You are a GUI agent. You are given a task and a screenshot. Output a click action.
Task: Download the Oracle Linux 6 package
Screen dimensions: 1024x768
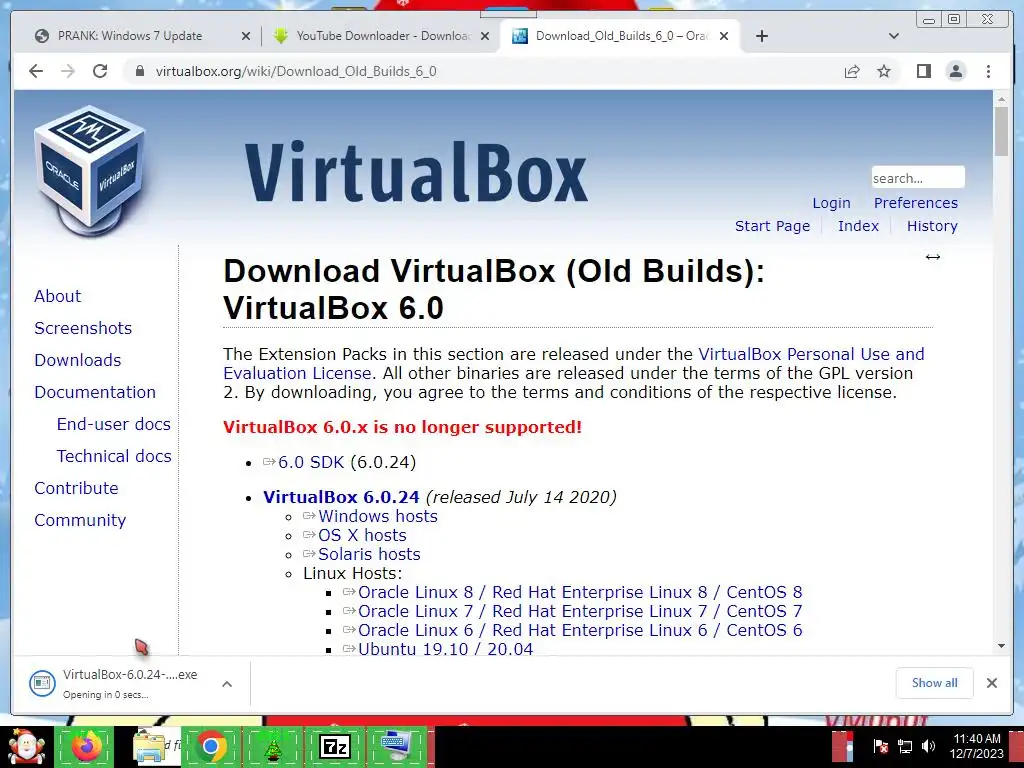(580, 630)
